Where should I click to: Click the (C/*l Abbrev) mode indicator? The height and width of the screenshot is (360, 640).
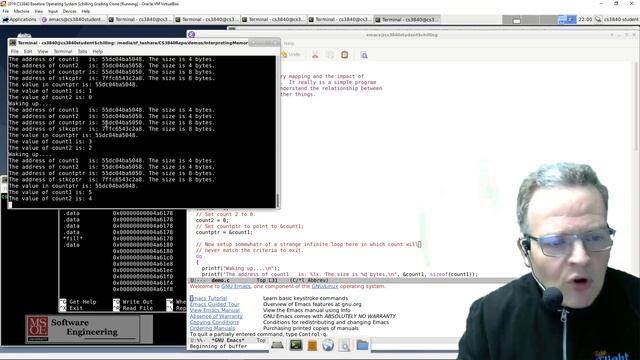(x=309, y=280)
